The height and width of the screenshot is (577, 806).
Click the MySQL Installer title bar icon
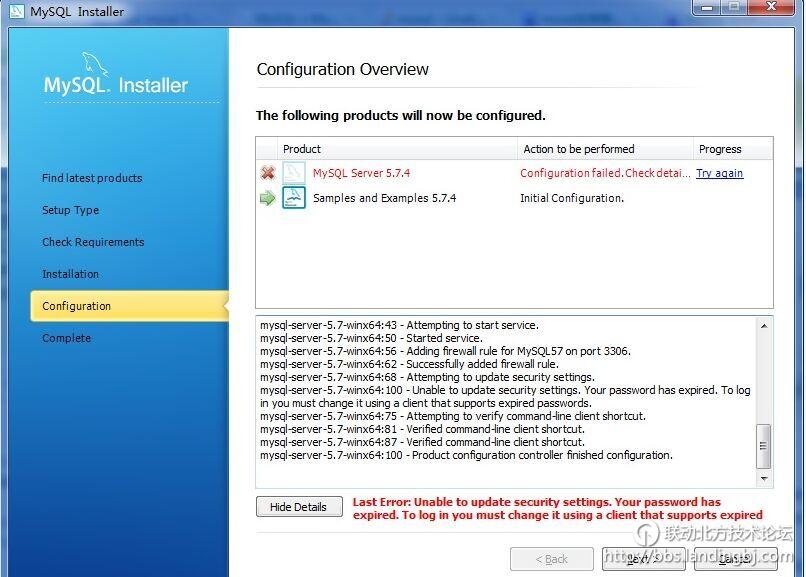16,12
